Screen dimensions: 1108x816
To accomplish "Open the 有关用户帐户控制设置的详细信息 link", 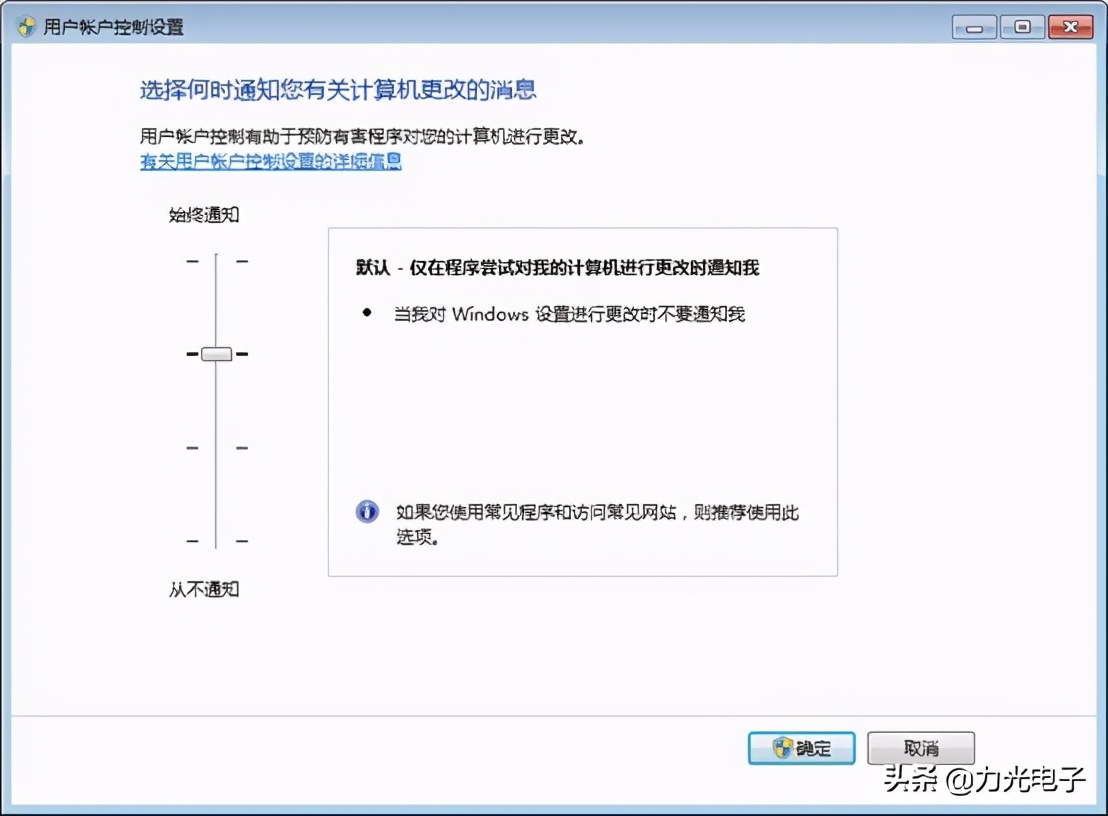I will (x=270, y=161).
